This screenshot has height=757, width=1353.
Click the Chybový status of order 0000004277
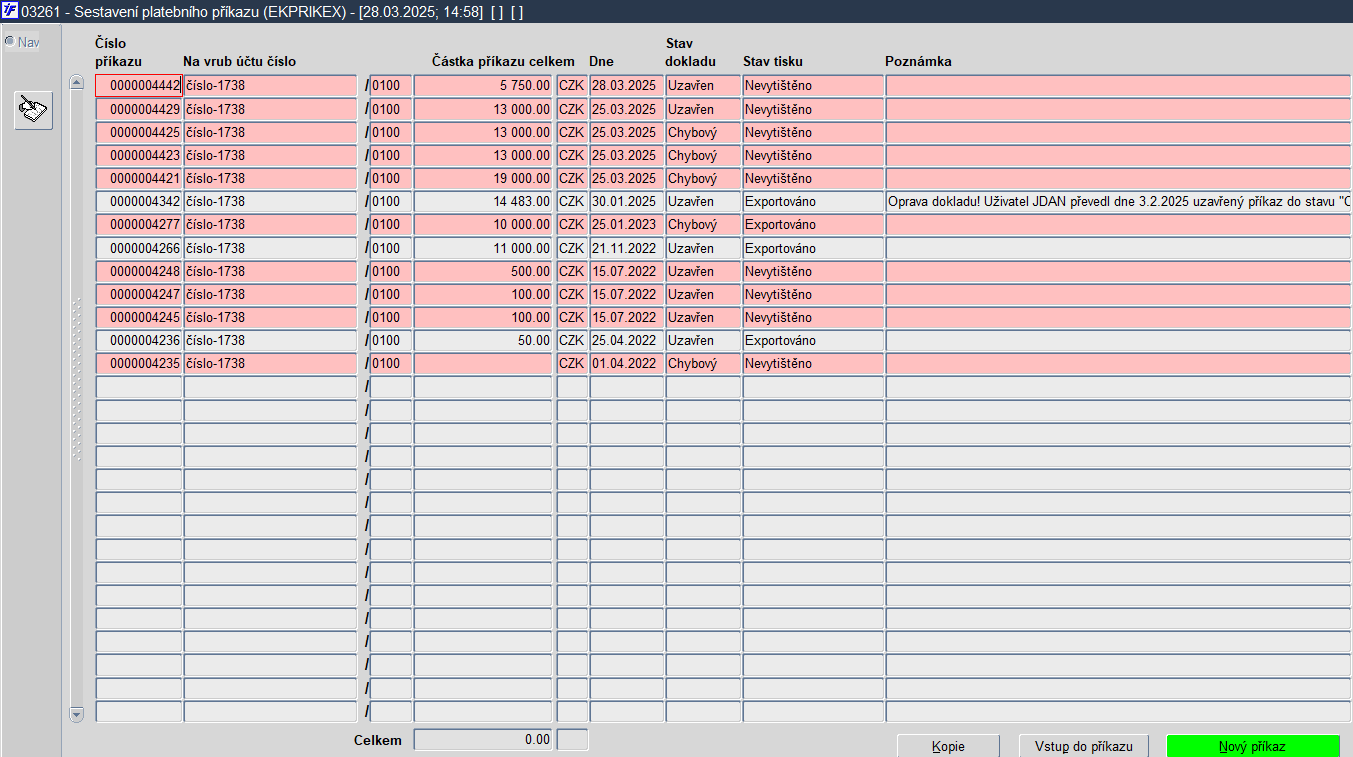tap(703, 225)
